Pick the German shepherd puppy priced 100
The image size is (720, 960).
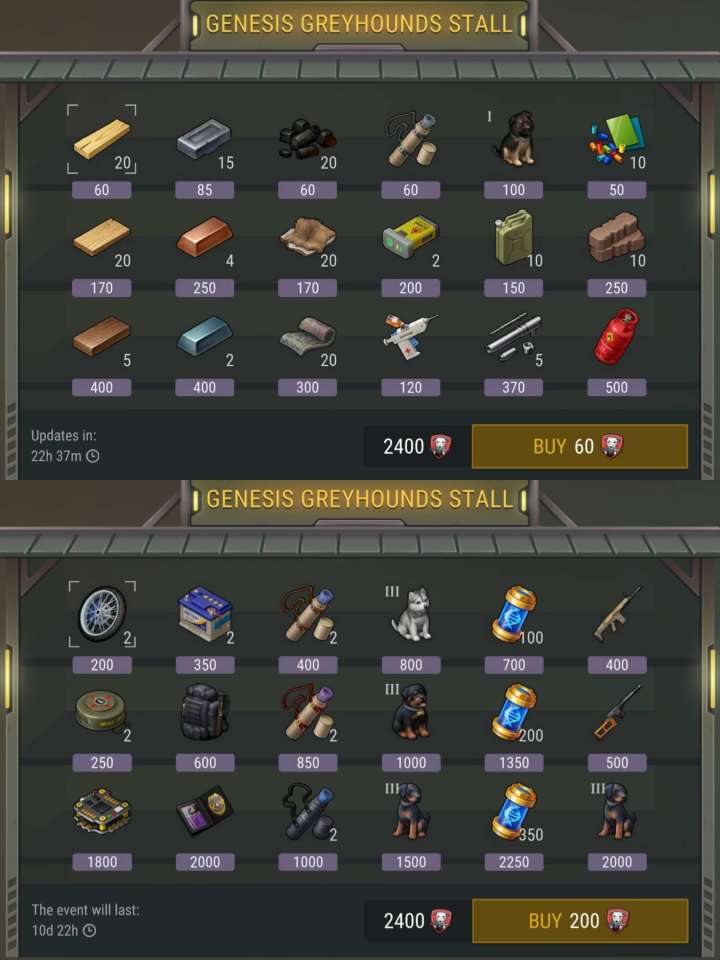516,138
